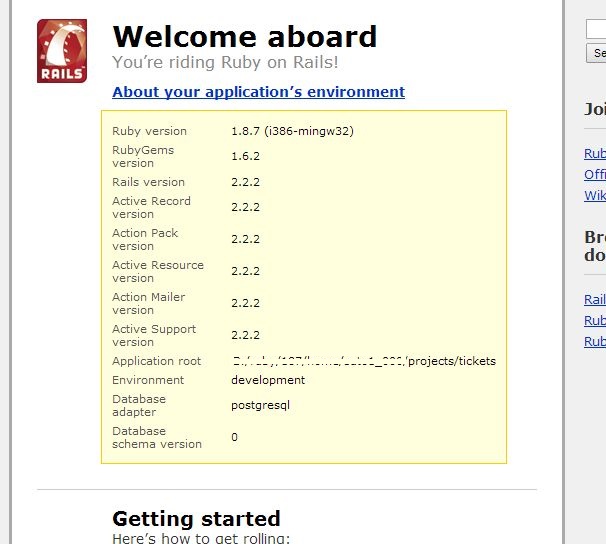Click the Action Pack version label

click(145, 240)
